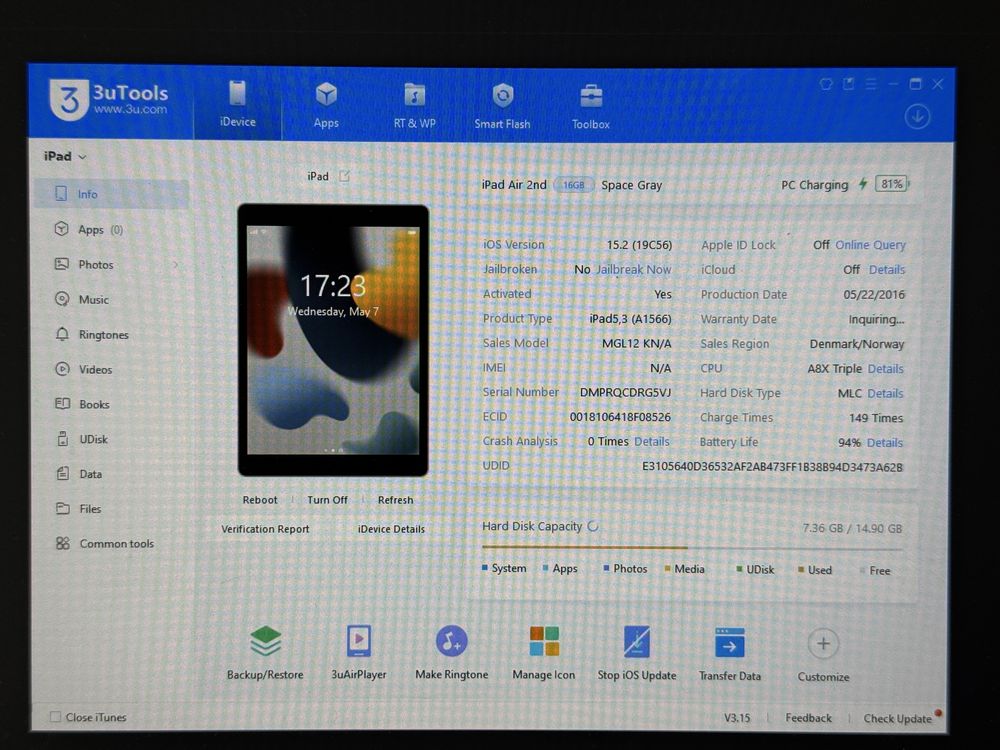Click the V3.15 version label
1000x750 pixels.
tap(737, 718)
